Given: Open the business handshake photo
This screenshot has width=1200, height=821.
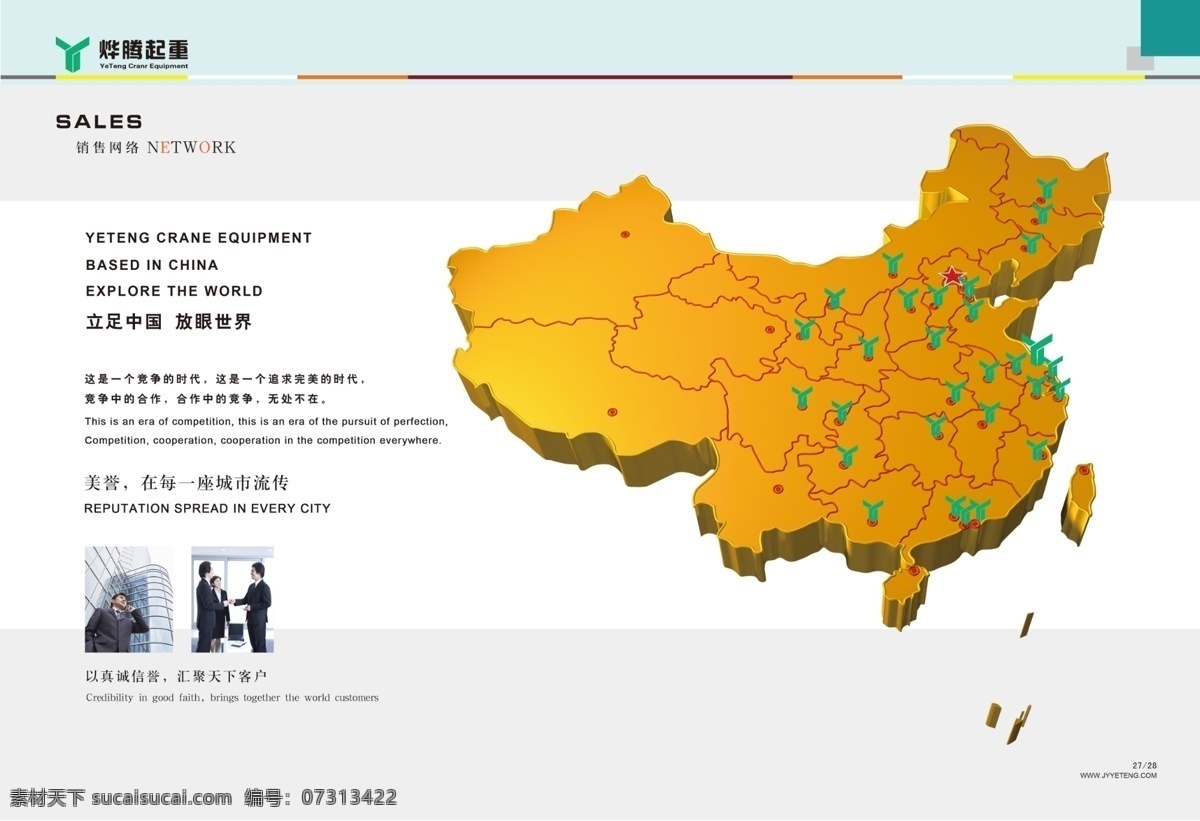Looking at the screenshot, I should point(232,599).
